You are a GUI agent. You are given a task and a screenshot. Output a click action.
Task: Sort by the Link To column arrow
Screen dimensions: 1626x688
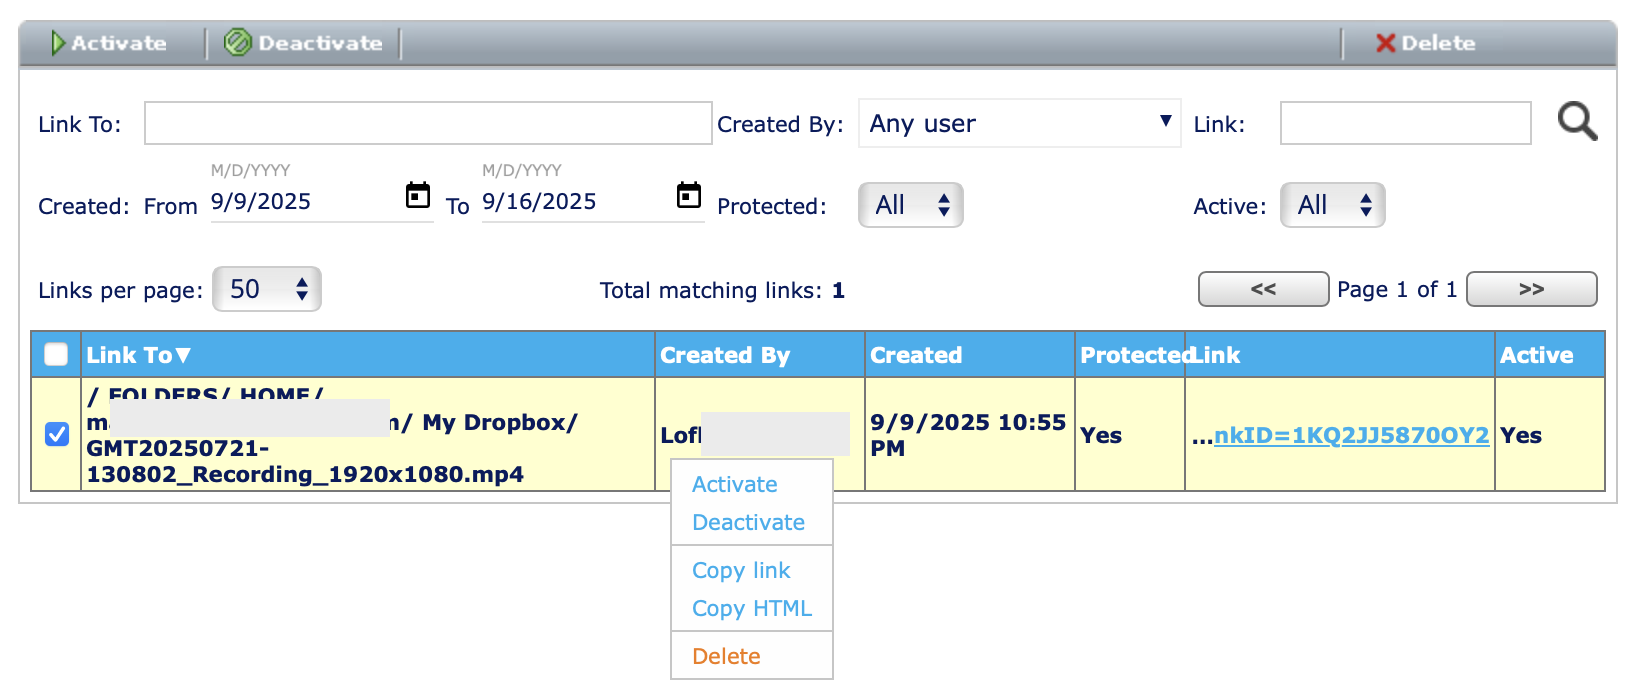pos(183,355)
